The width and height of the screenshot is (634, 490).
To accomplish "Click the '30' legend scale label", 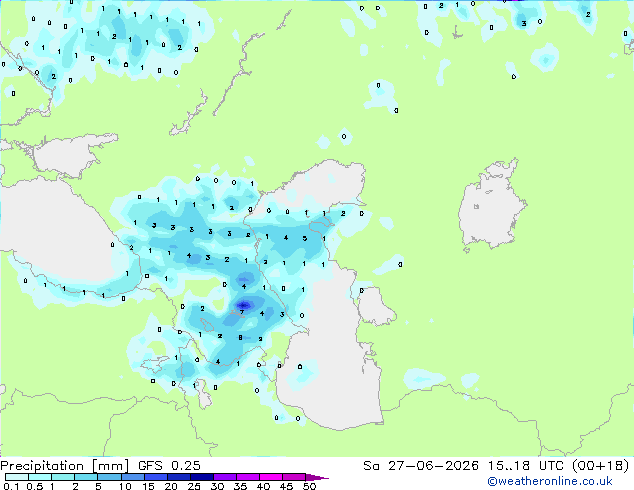I will coord(217,486).
